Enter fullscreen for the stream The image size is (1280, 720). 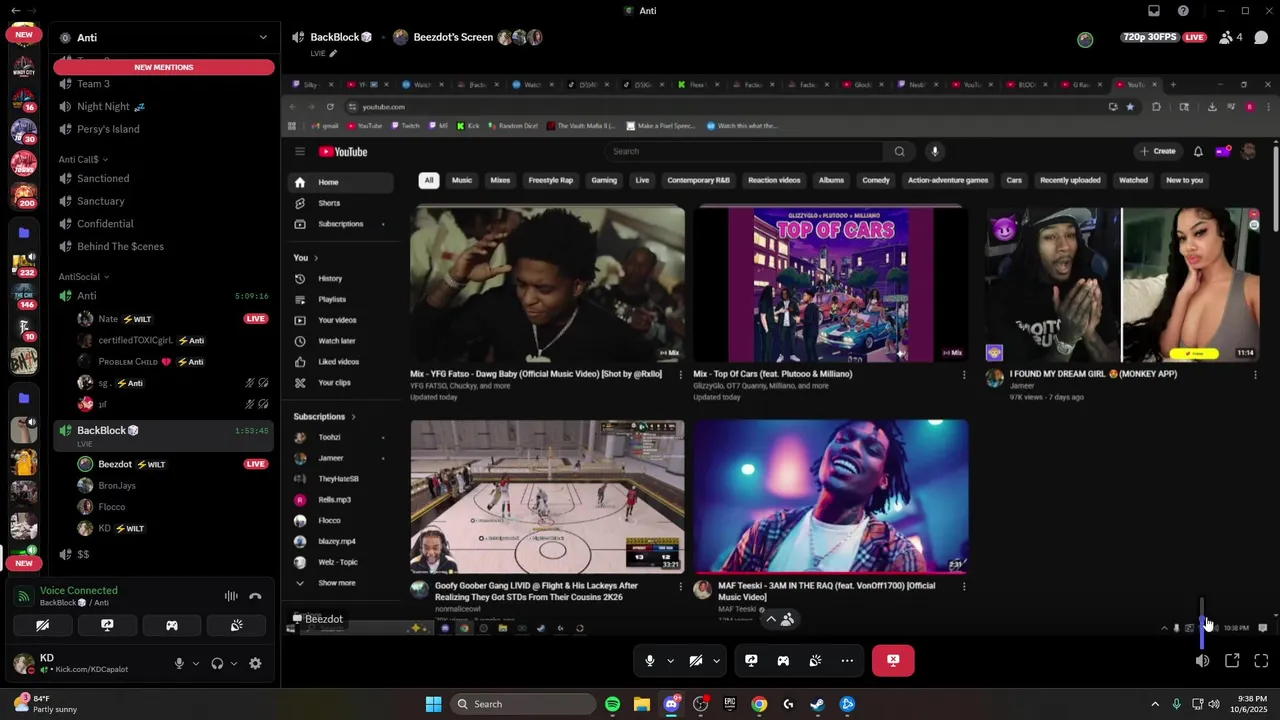point(1261,660)
